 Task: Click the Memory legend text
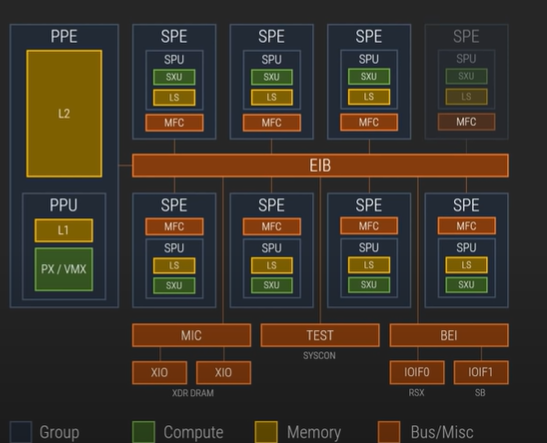(314, 432)
